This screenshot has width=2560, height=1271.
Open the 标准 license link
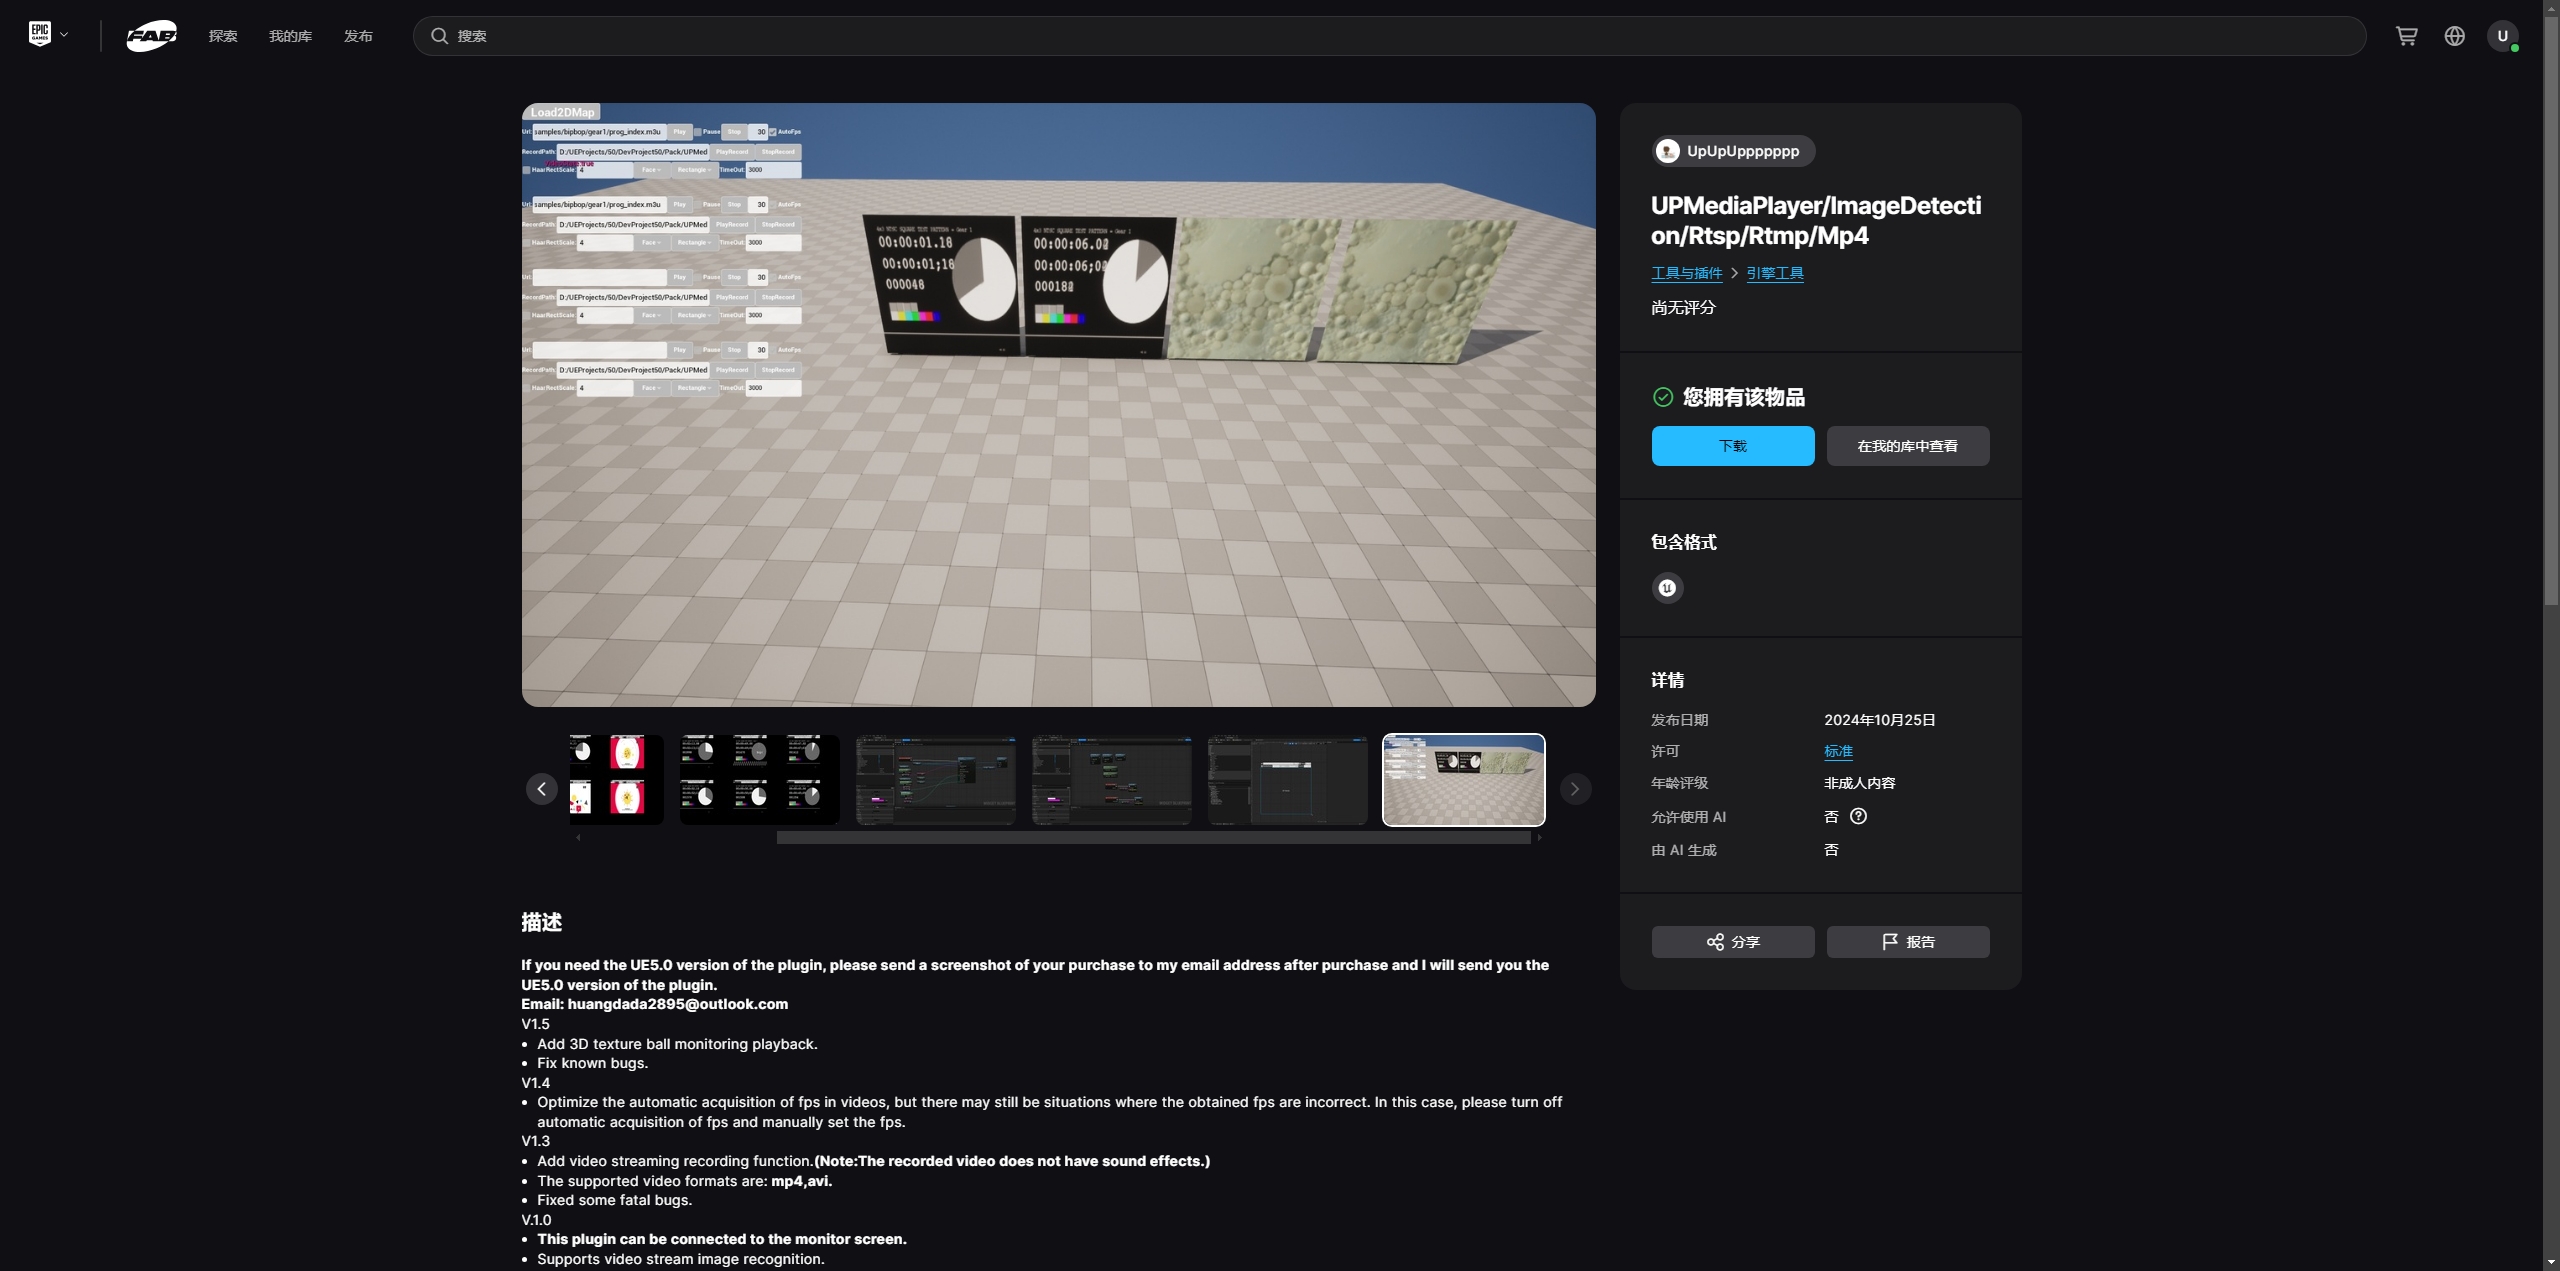coord(1838,751)
